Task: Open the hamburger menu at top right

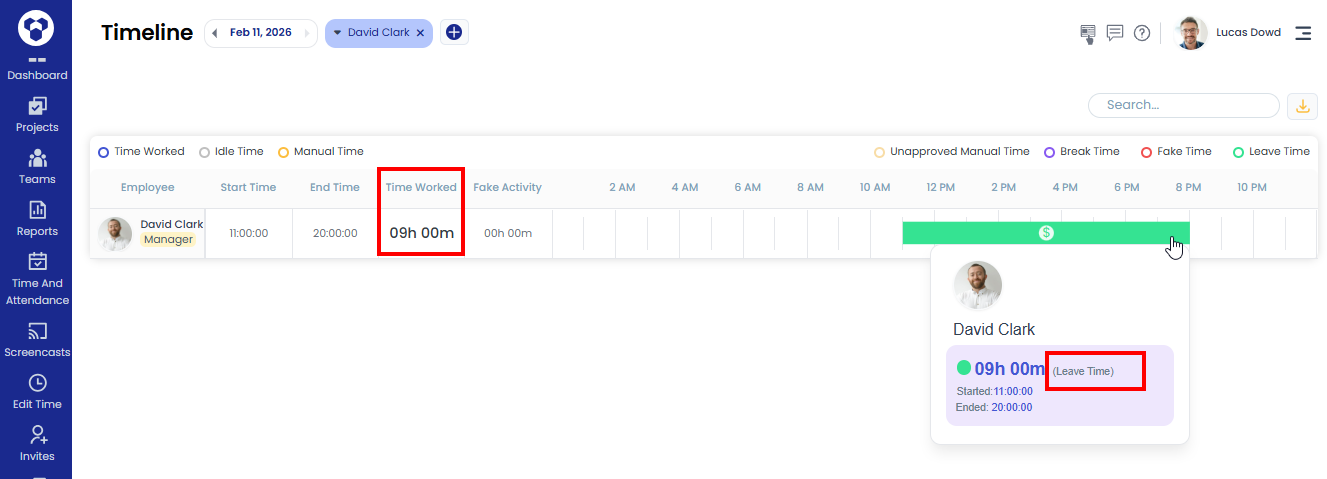Action: click(1303, 33)
